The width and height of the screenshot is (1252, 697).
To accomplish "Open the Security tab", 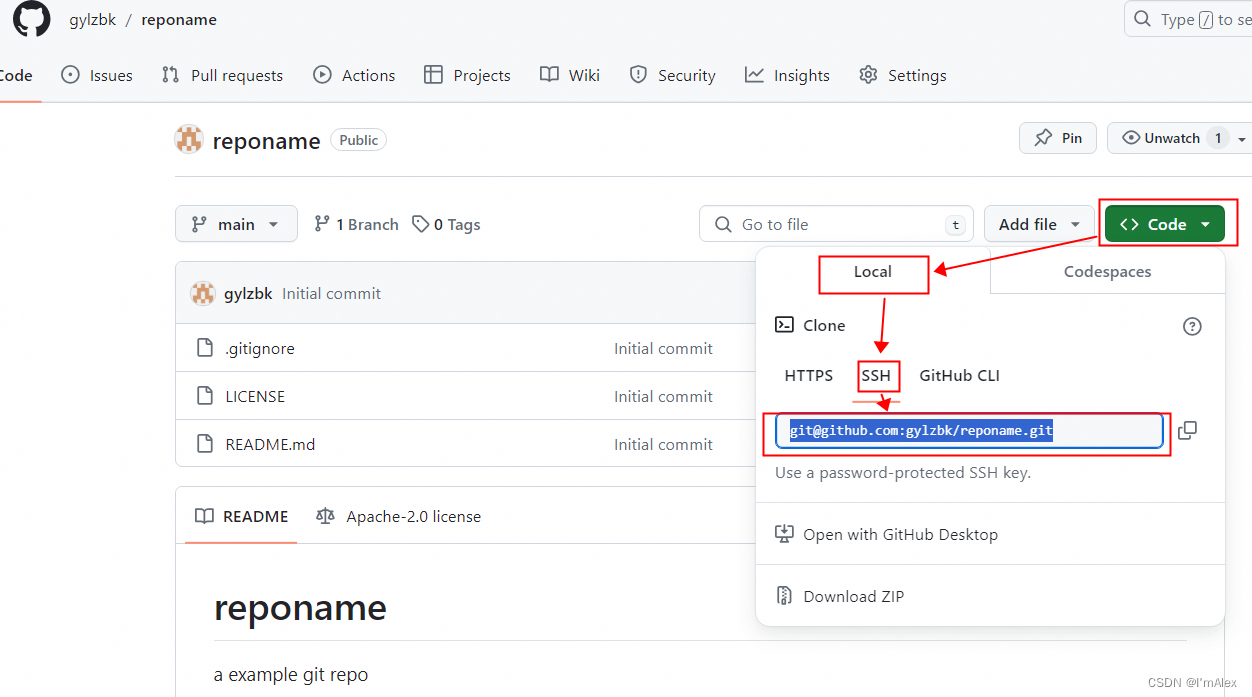I will pyautogui.click(x=672, y=75).
